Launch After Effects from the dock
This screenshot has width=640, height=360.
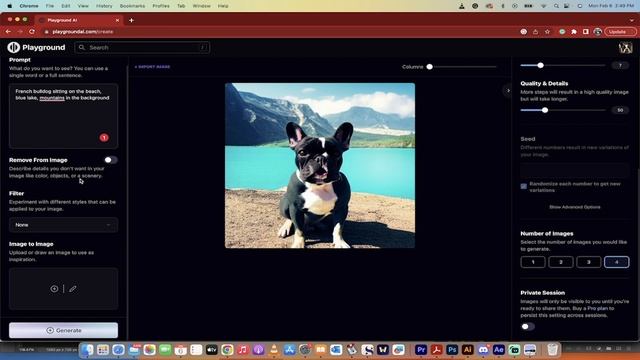point(498,350)
